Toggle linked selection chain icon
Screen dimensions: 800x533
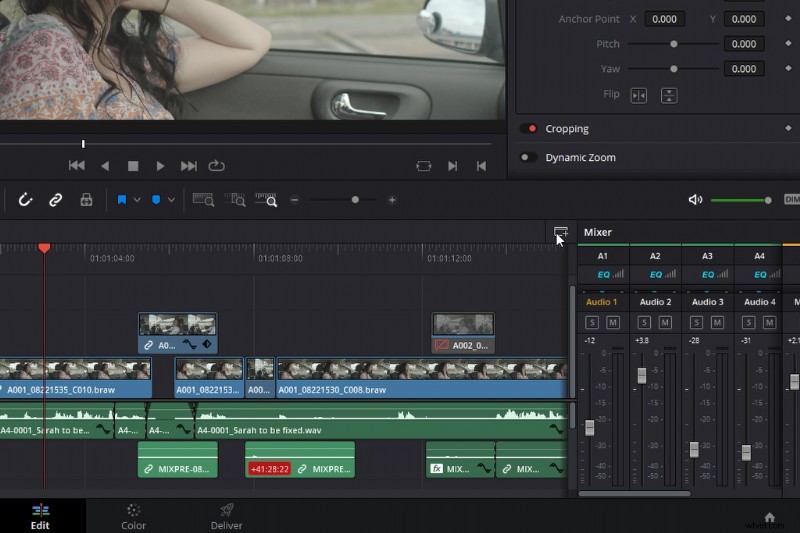pyautogui.click(x=55, y=199)
